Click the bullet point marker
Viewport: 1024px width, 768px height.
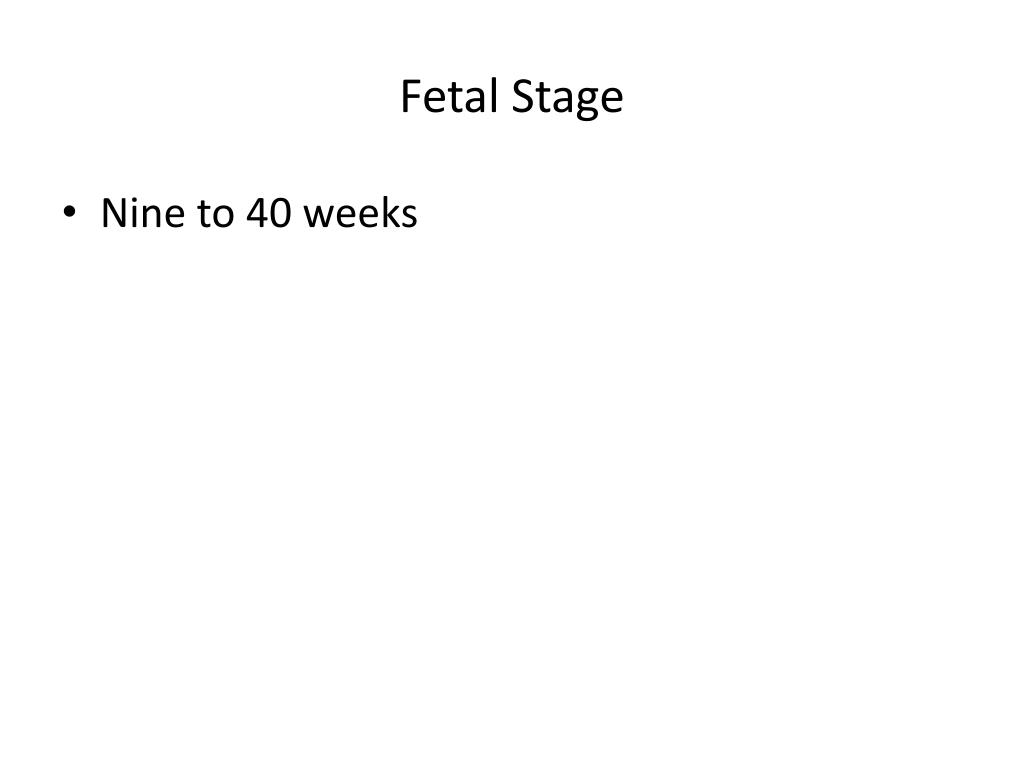69,212
